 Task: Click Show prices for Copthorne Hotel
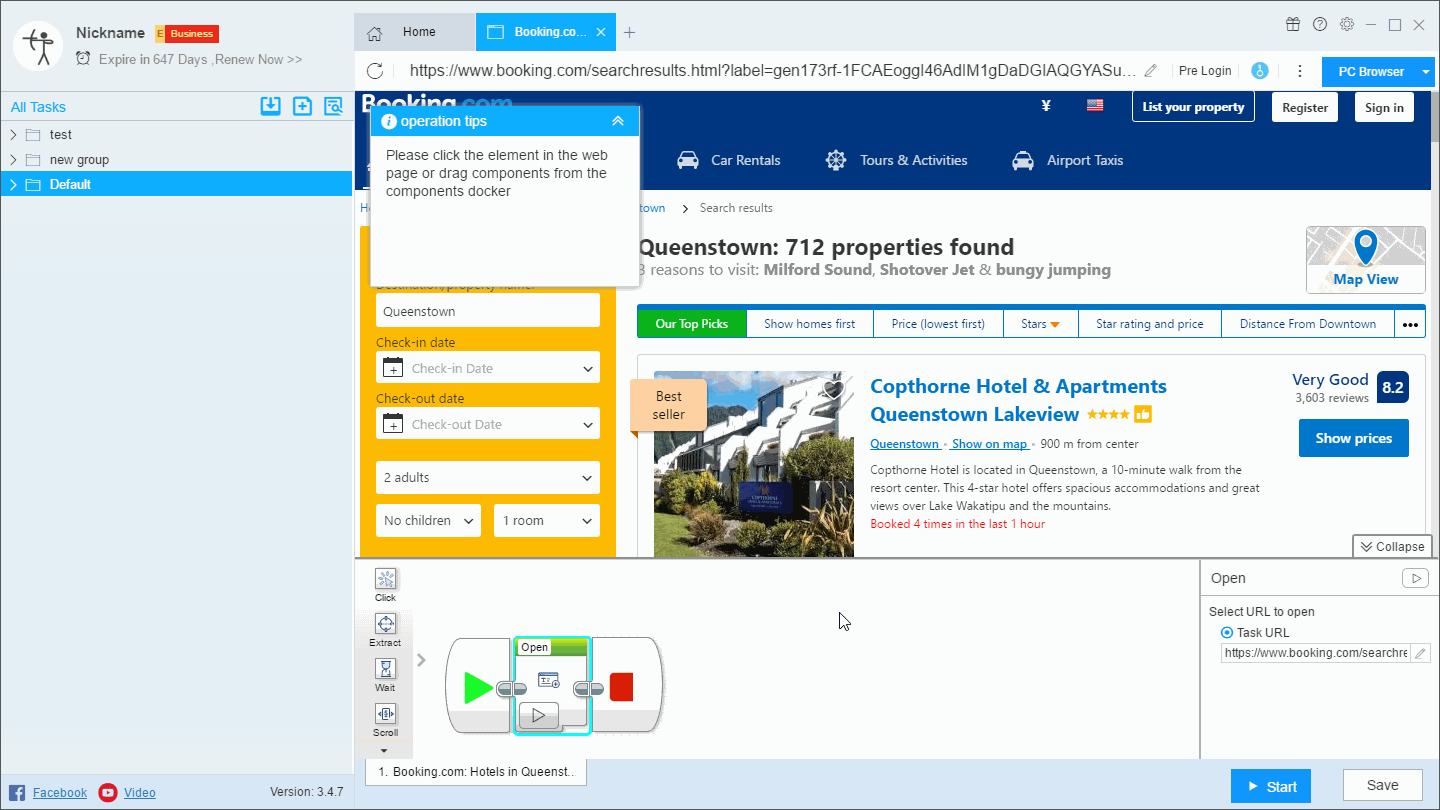1353,438
